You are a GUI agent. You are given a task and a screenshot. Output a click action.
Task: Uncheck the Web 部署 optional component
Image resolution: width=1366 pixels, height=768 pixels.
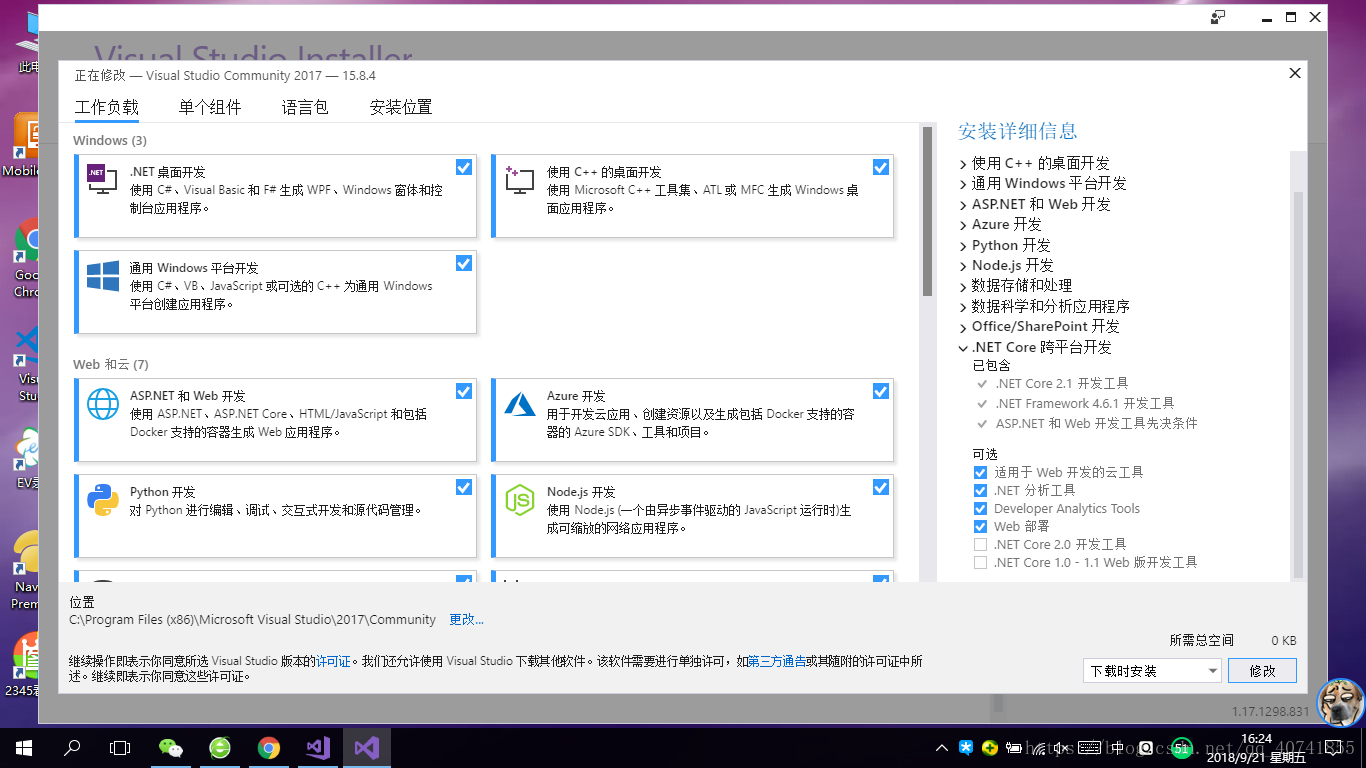click(980, 526)
